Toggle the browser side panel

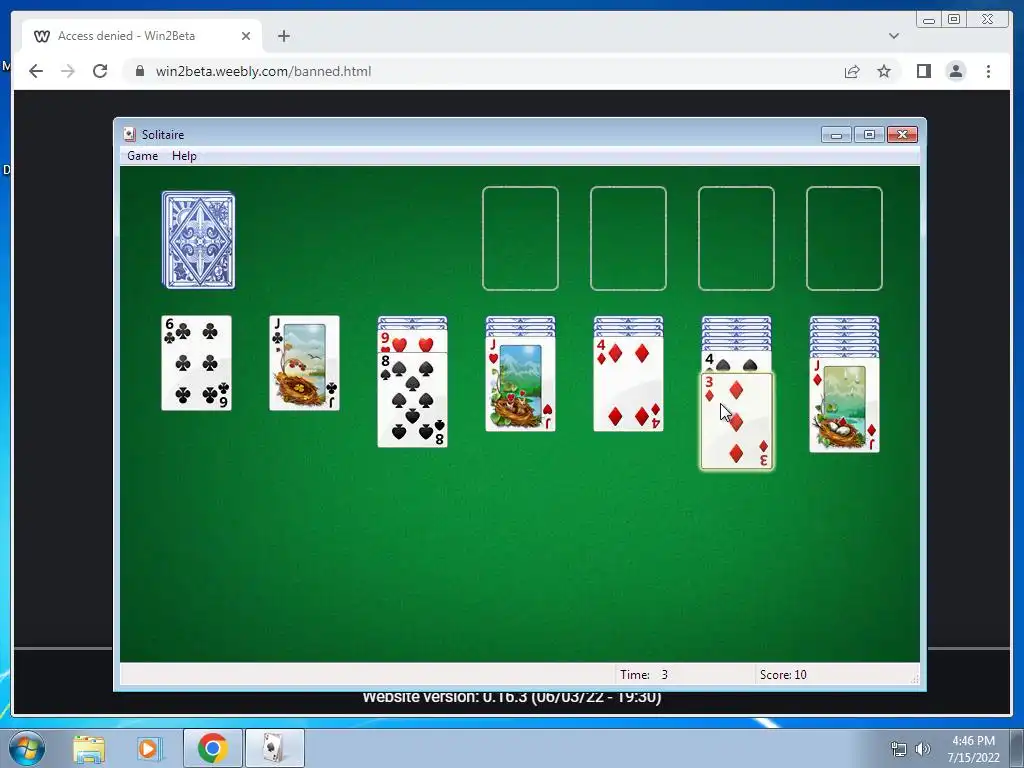[x=923, y=71]
